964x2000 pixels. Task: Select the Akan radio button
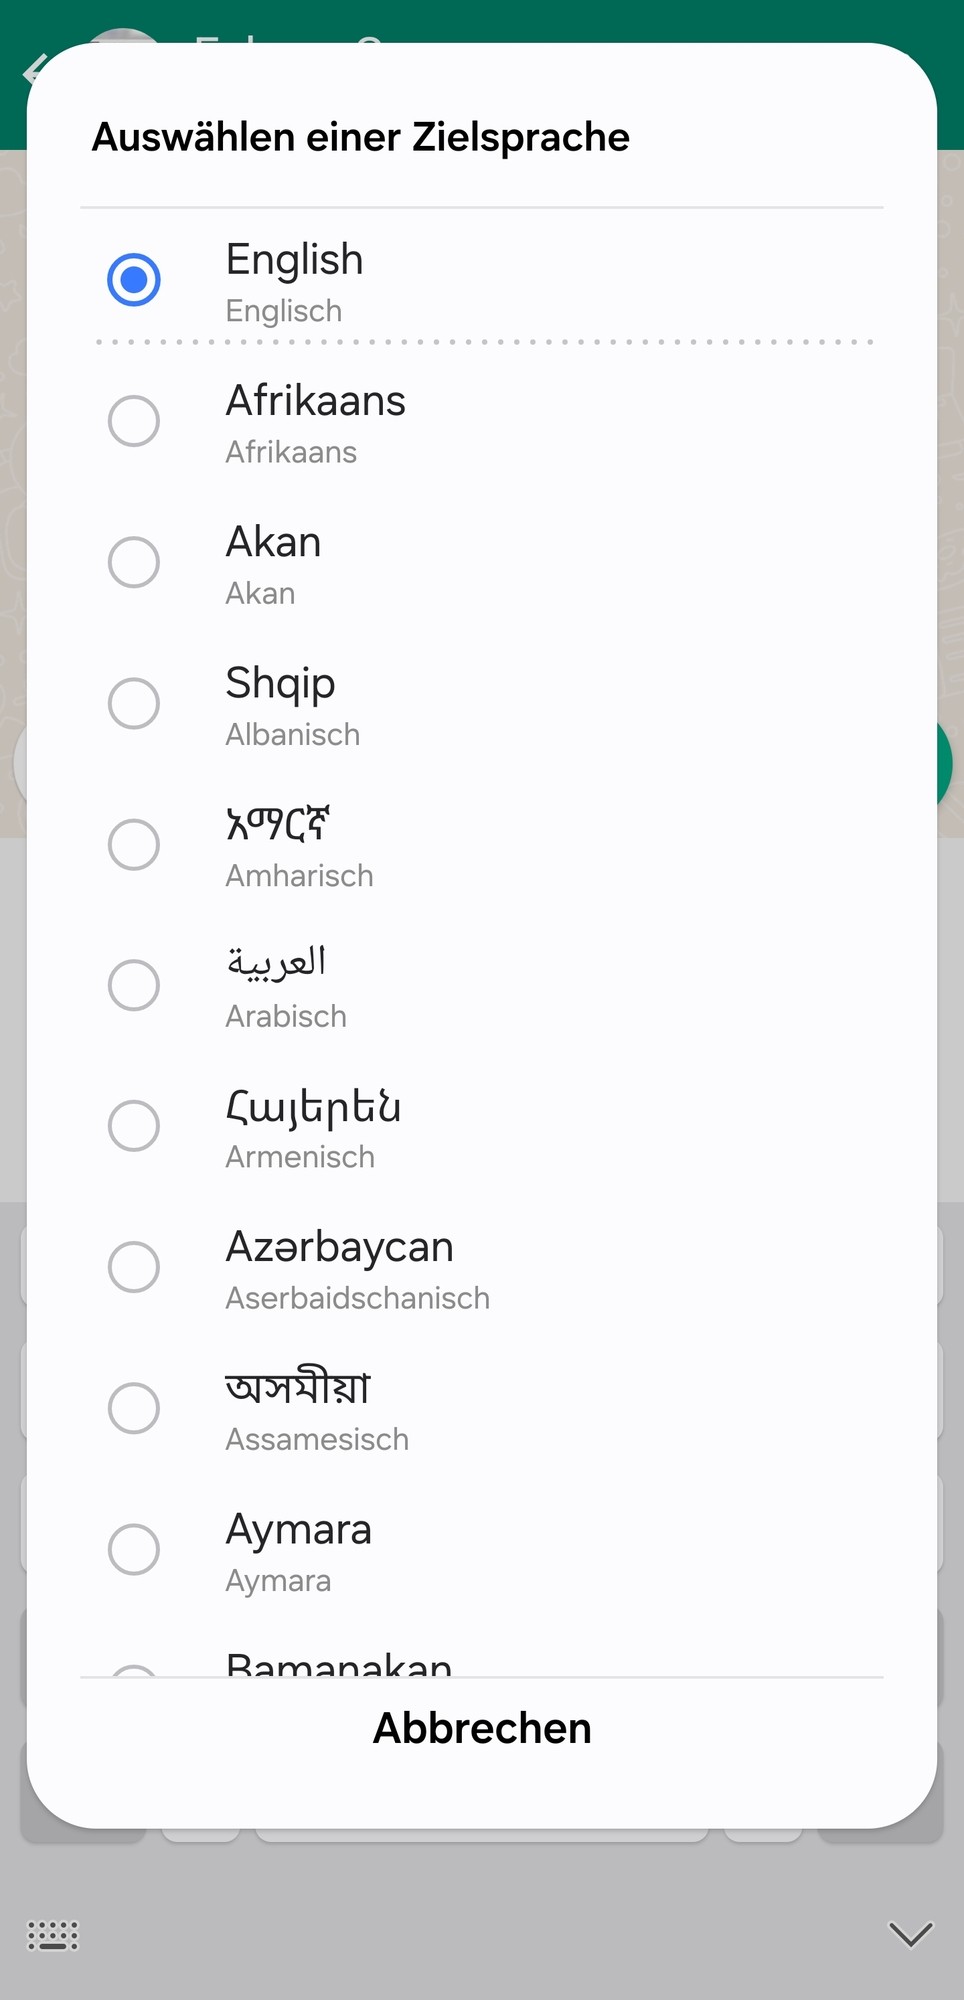coord(134,562)
